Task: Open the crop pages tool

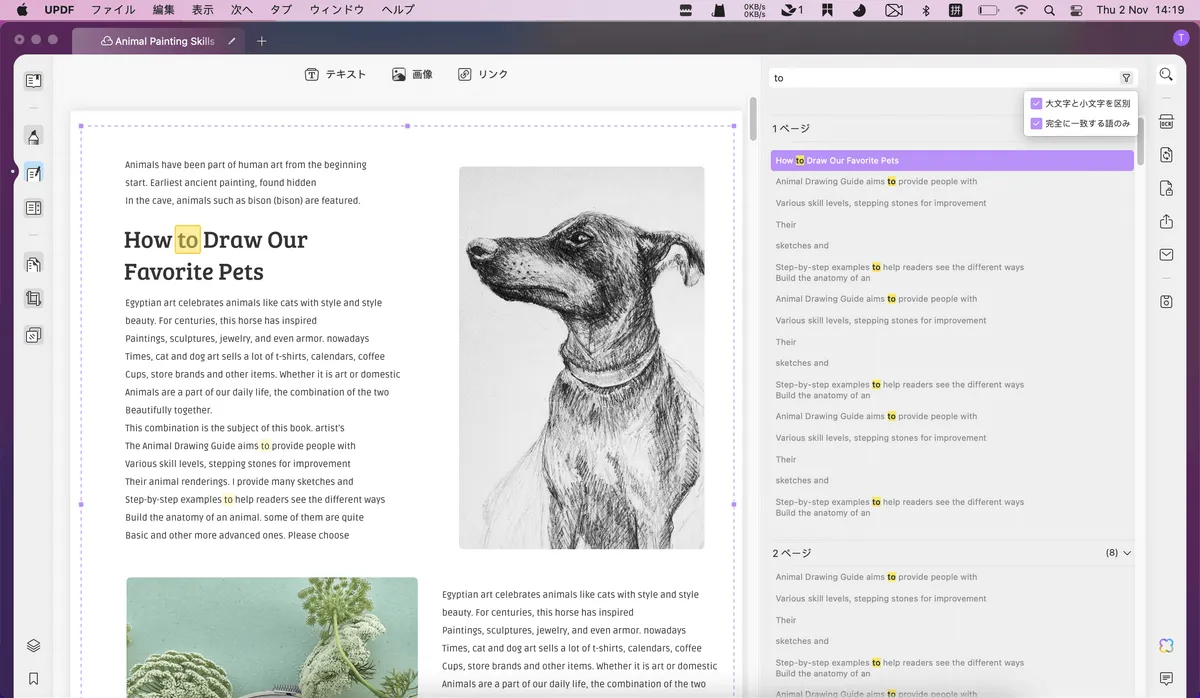Action: click(33, 299)
